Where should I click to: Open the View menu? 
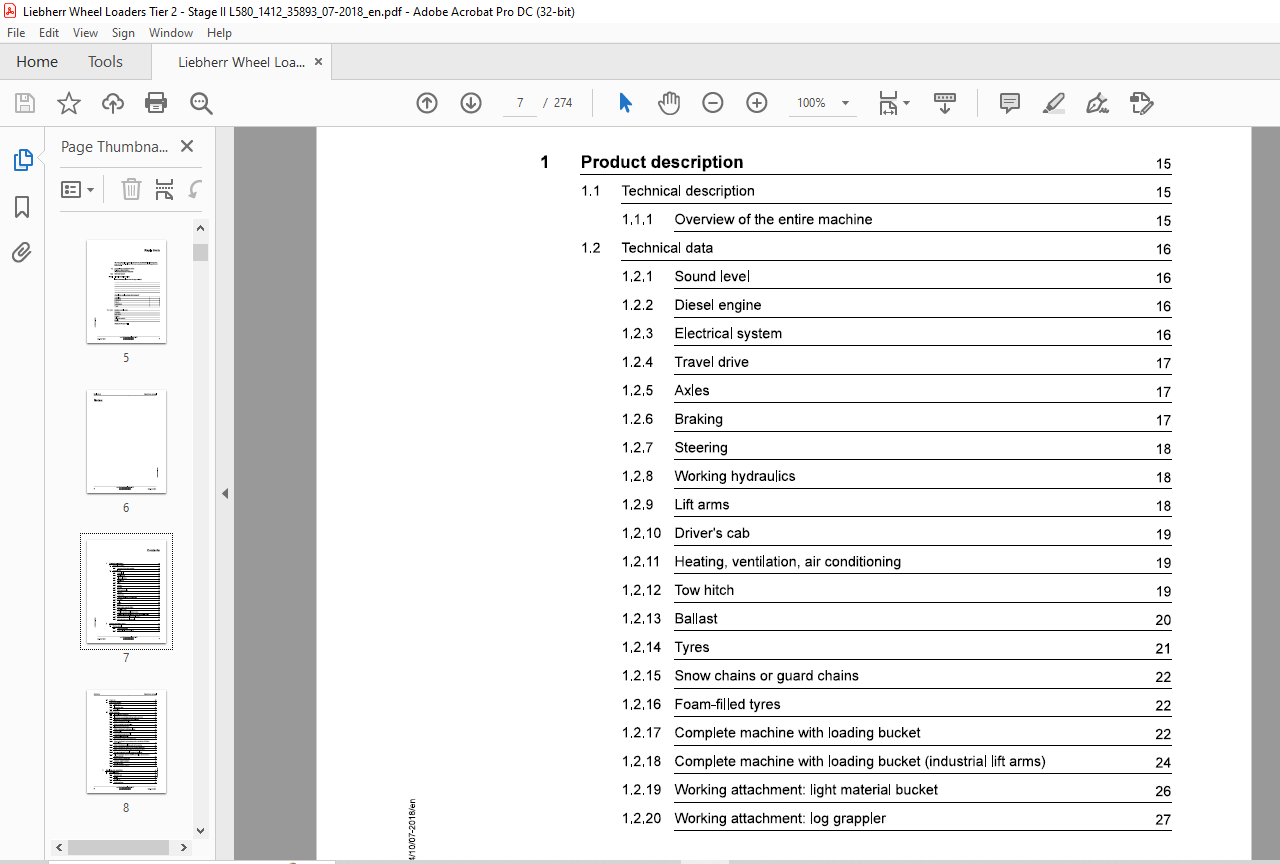(x=85, y=33)
